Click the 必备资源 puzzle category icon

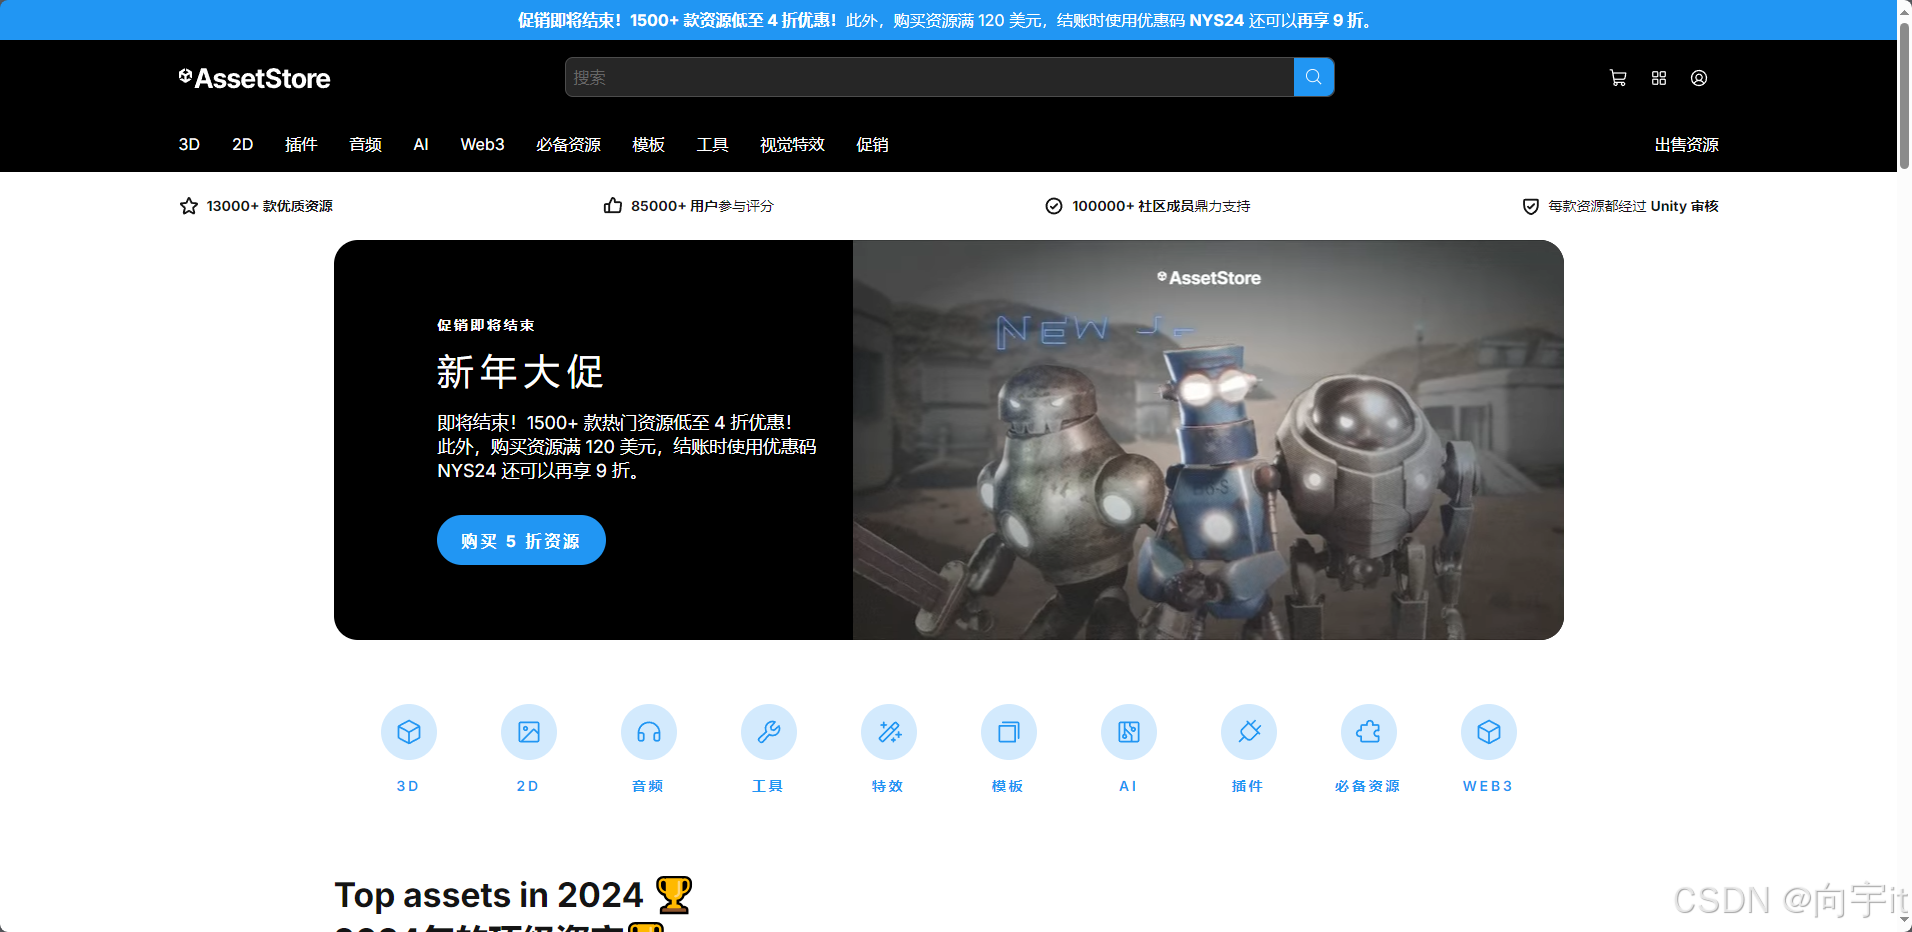point(1369,732)
